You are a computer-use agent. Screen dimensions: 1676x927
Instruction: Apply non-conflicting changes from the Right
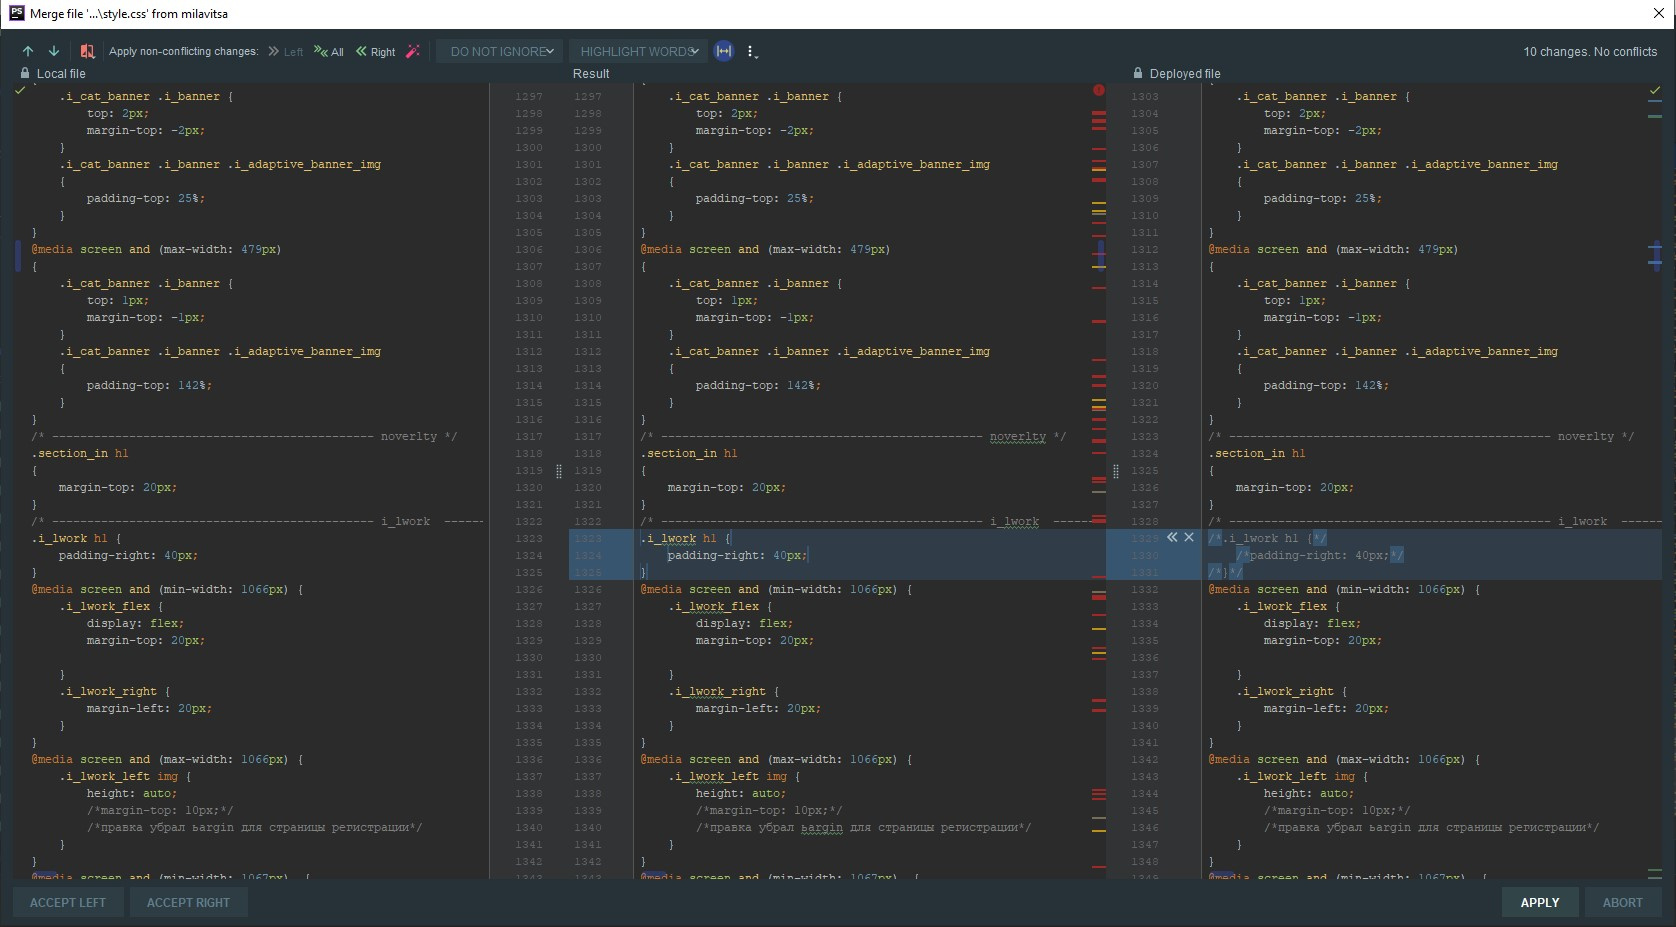375,52
